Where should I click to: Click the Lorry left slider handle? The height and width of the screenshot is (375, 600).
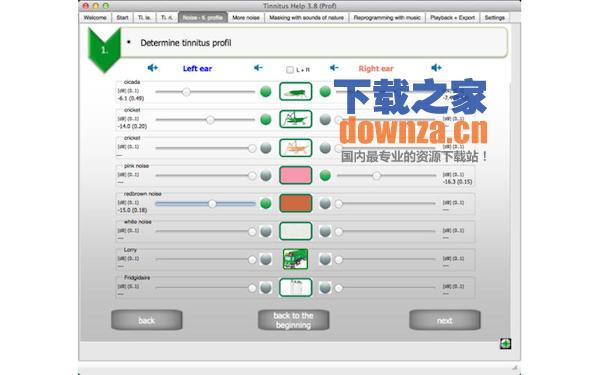coord(252,260)
